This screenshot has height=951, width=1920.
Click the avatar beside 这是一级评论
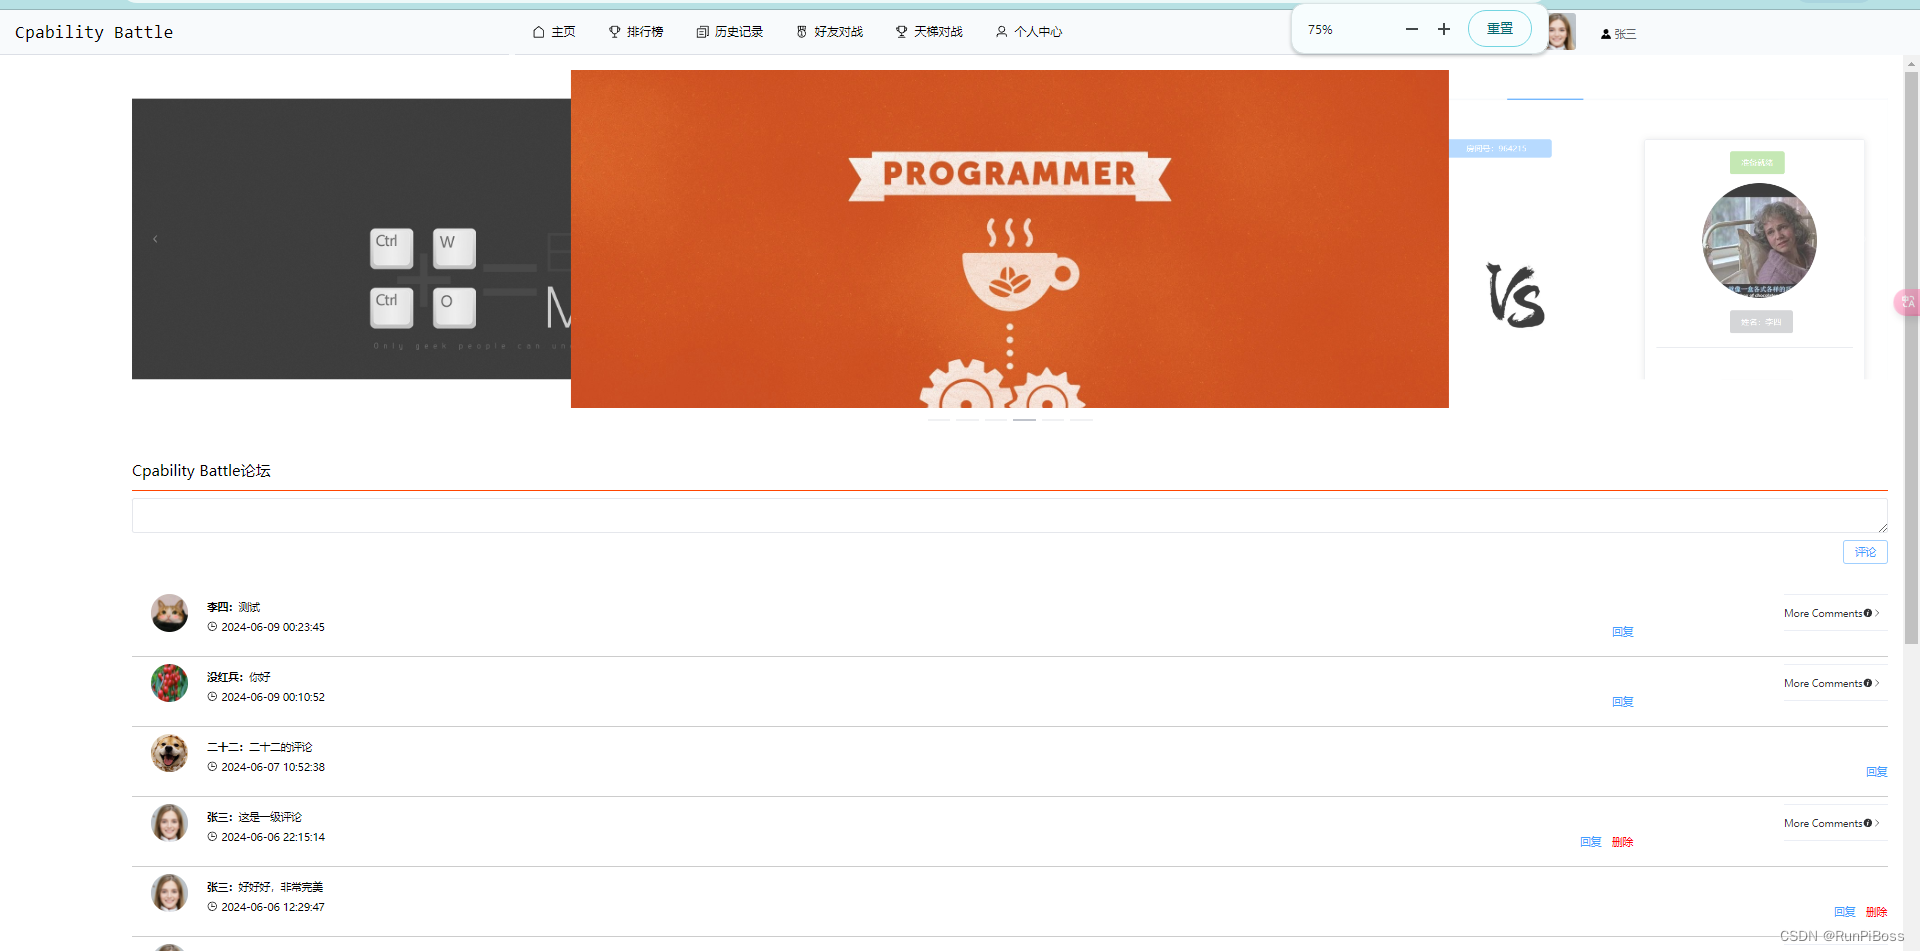169,823
